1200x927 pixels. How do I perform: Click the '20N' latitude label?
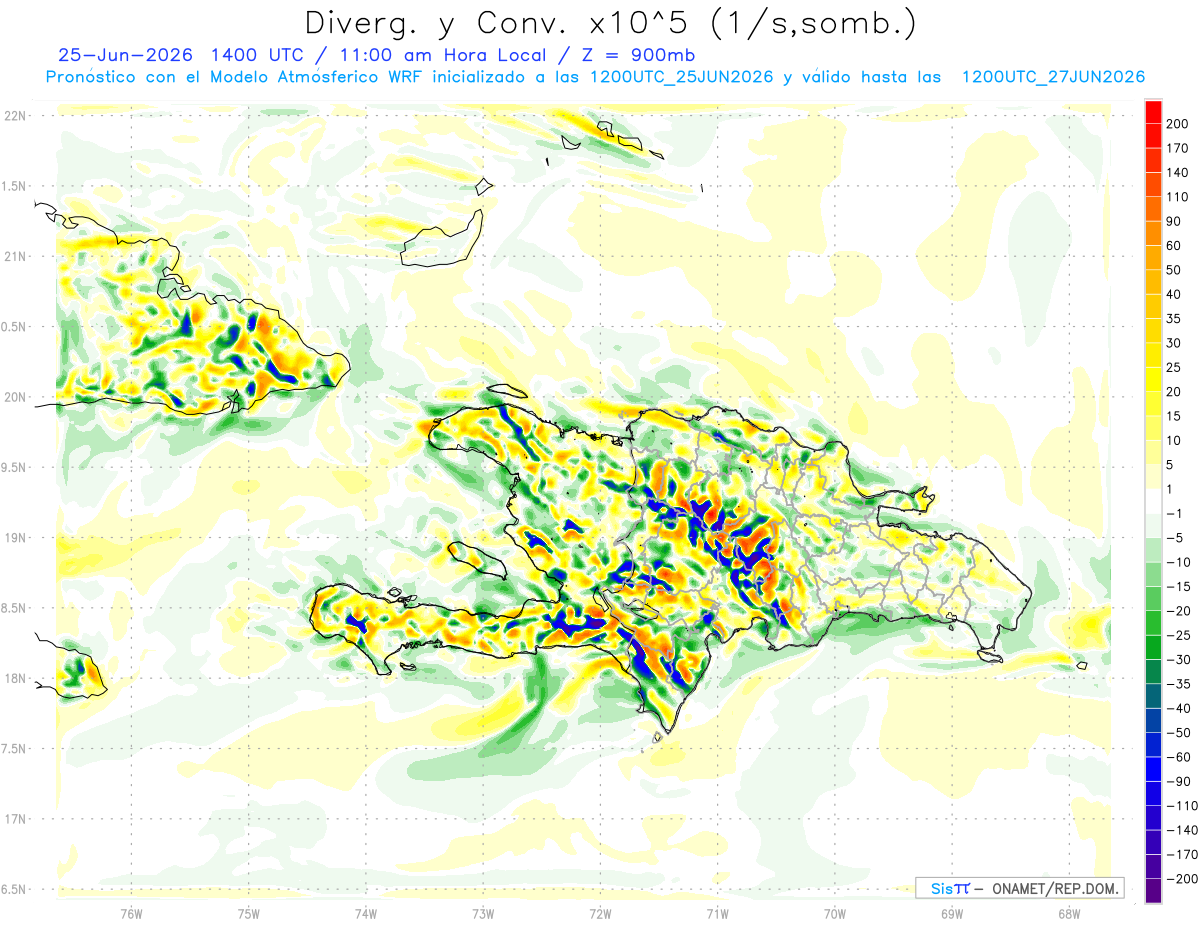[16, 397]
